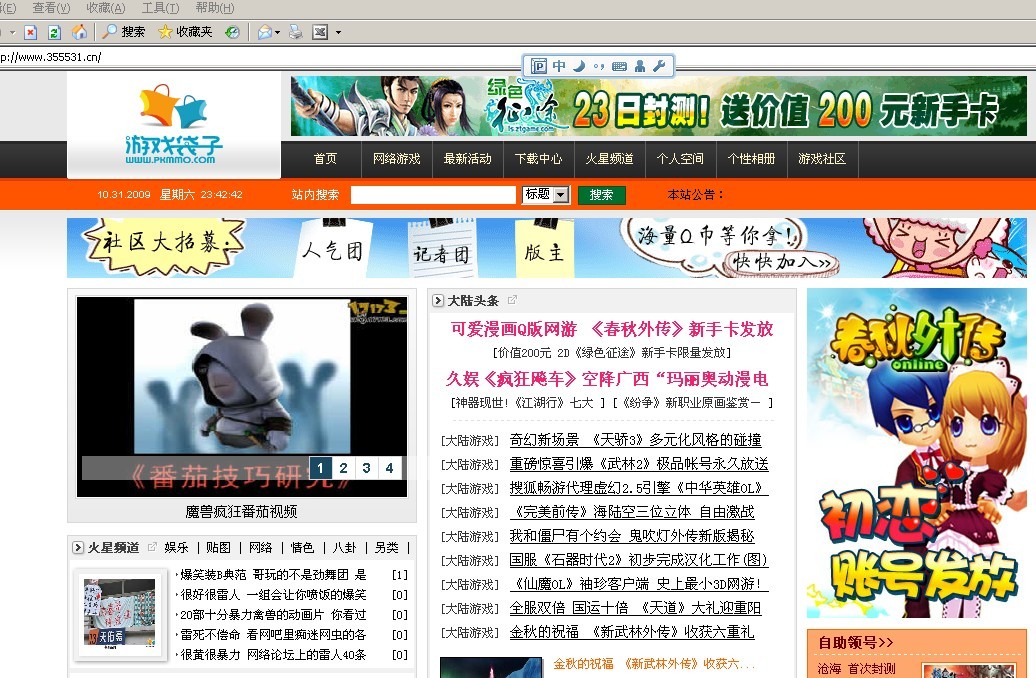Screen dimensions: 1036x678
Task: Select slide 4 in video slideshow
Action: coord(390,468)
